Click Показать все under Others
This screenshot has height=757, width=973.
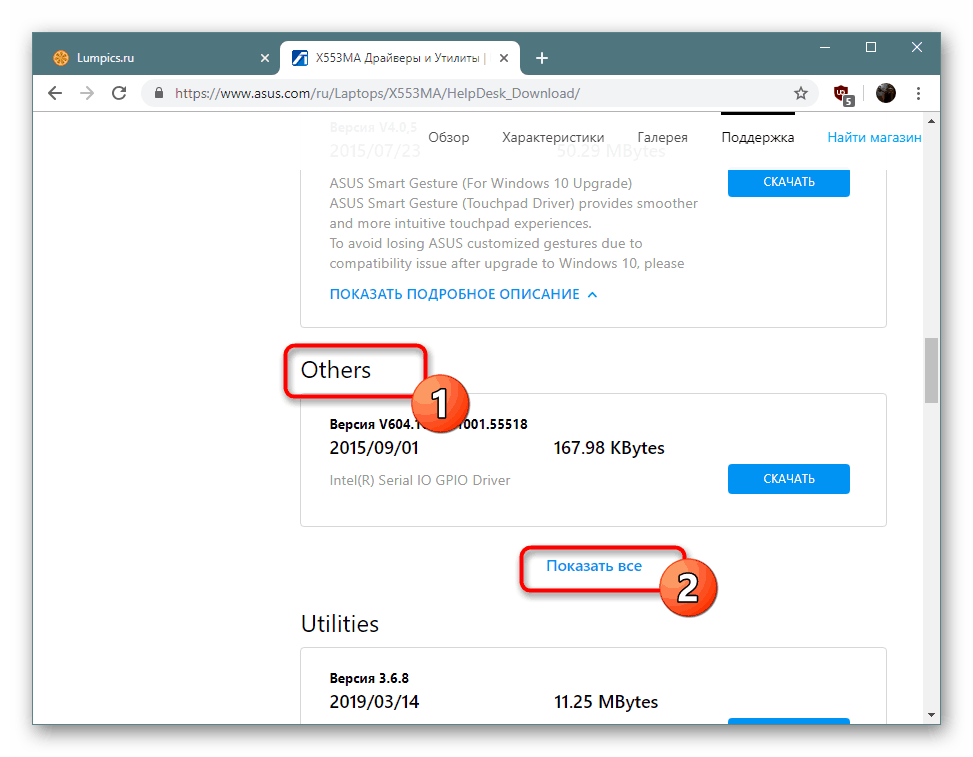(x=594, y=566)
